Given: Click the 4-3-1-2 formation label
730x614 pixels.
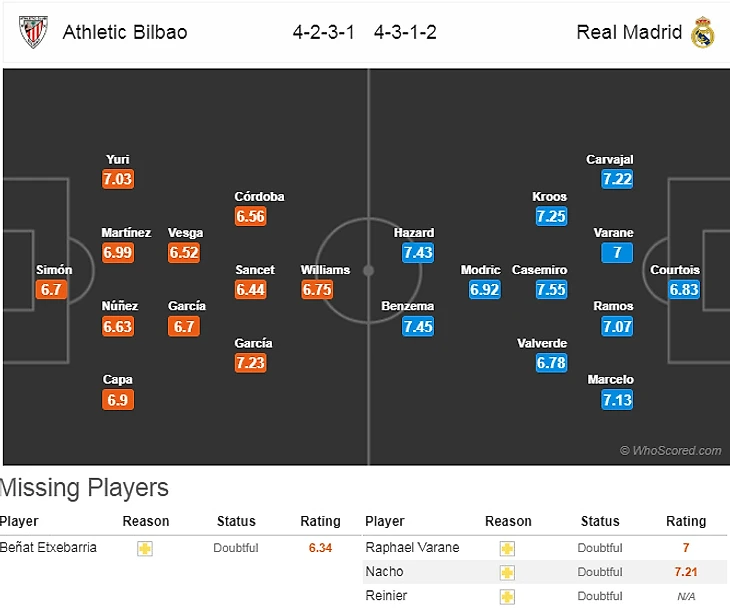Looking at the screenshot, I should pyautogui.click(x=405, y=32).
